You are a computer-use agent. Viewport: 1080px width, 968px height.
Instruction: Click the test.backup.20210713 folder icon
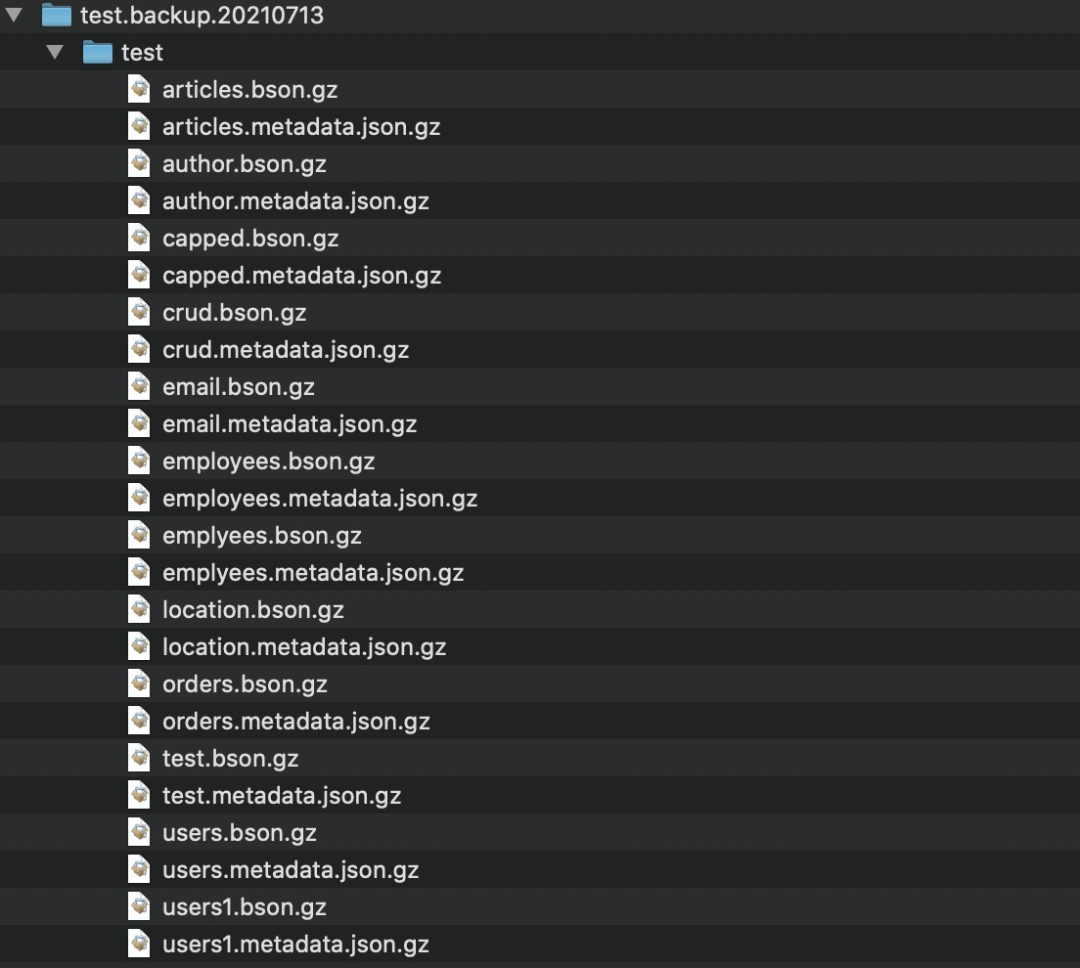point(56,14)
